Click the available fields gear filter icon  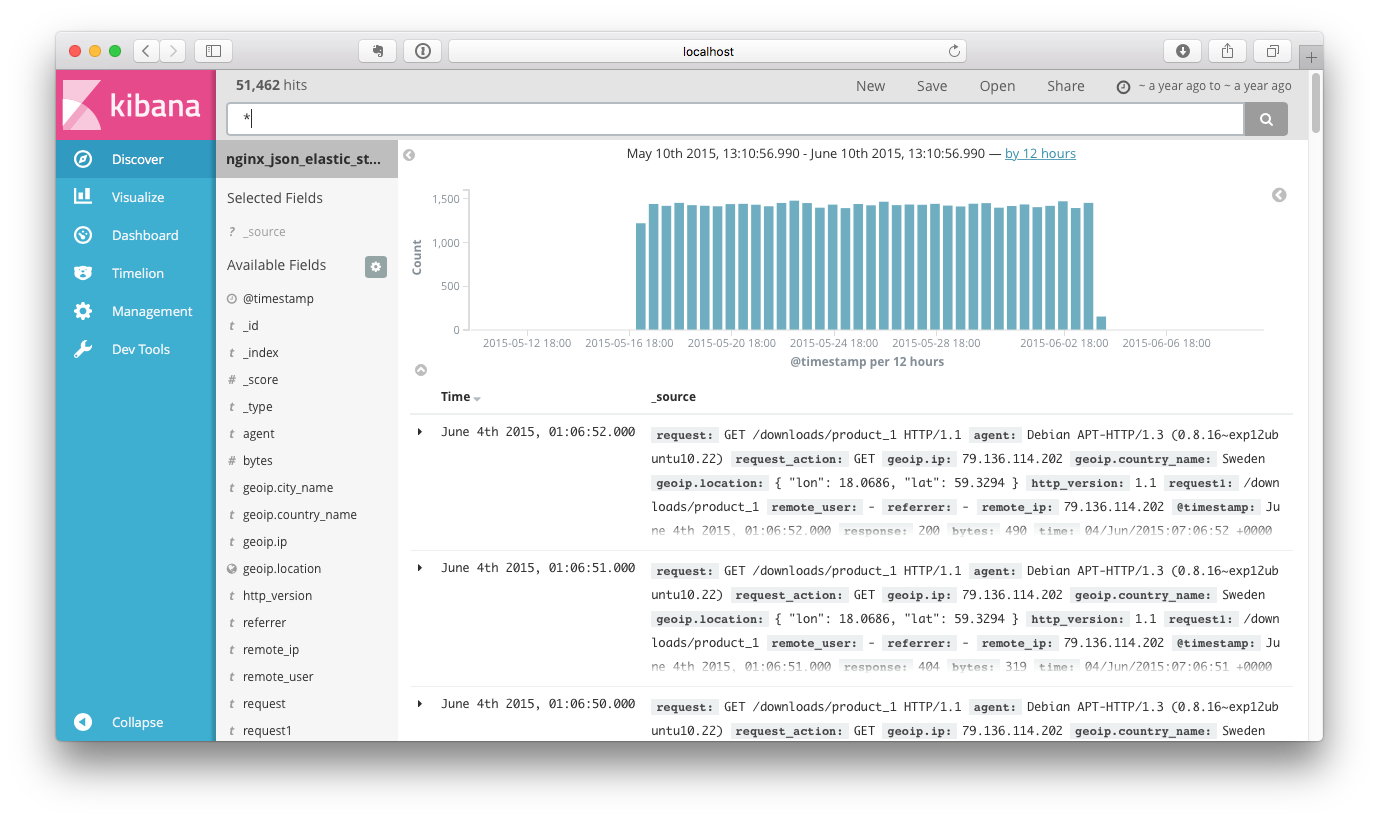point(376,266)
